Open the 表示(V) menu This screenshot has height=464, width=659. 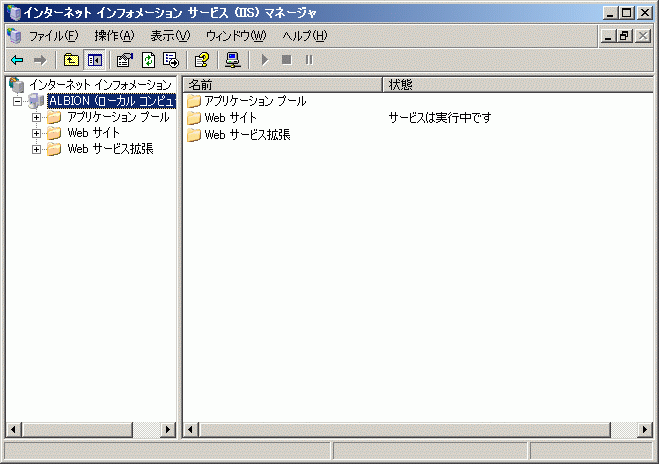(x=170, y=36)
